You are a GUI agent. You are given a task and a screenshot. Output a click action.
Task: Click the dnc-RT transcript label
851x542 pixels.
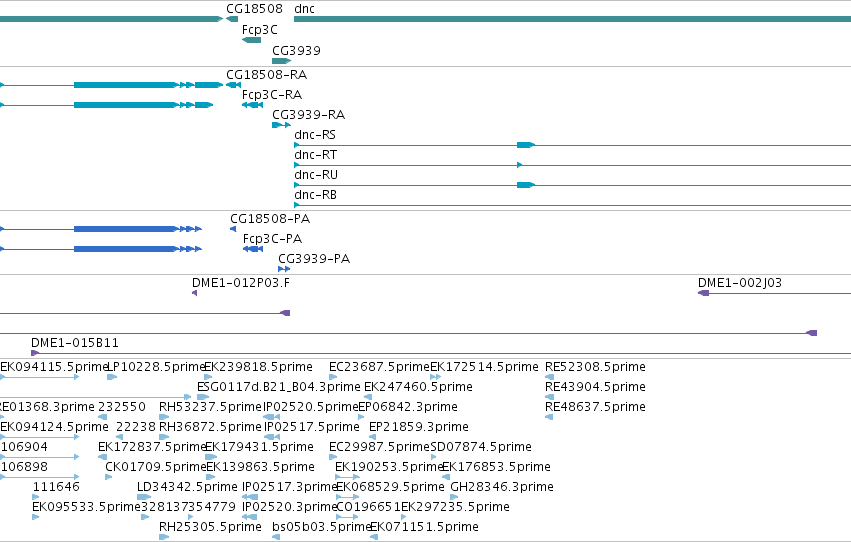click(315, 155)
